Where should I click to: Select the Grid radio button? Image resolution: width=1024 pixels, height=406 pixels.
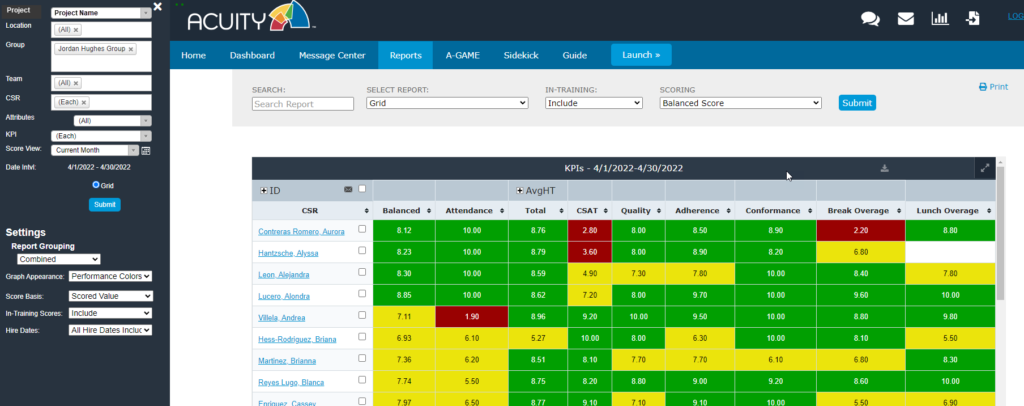pos(96,185)
